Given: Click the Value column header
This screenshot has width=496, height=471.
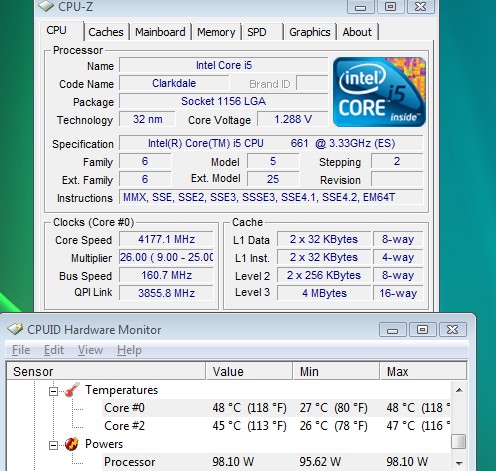Looking at the screenshot, I should coord(249,371).
